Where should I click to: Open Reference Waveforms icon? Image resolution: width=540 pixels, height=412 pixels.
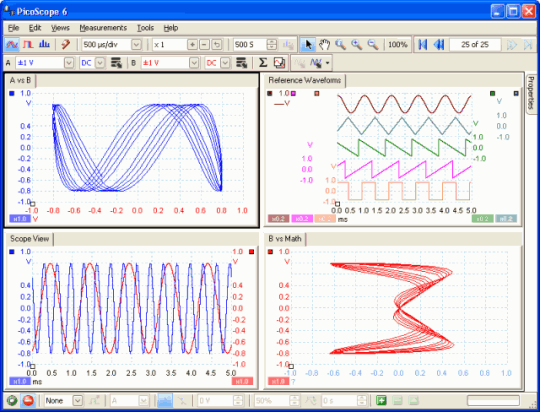coord(279,63)
